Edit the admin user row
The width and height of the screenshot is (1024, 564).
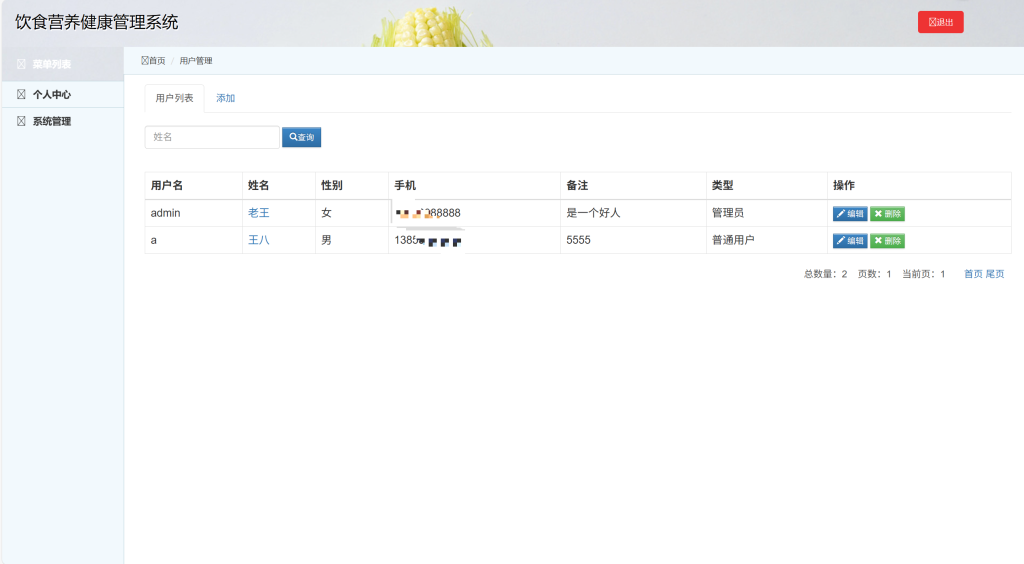pos(850,213)
